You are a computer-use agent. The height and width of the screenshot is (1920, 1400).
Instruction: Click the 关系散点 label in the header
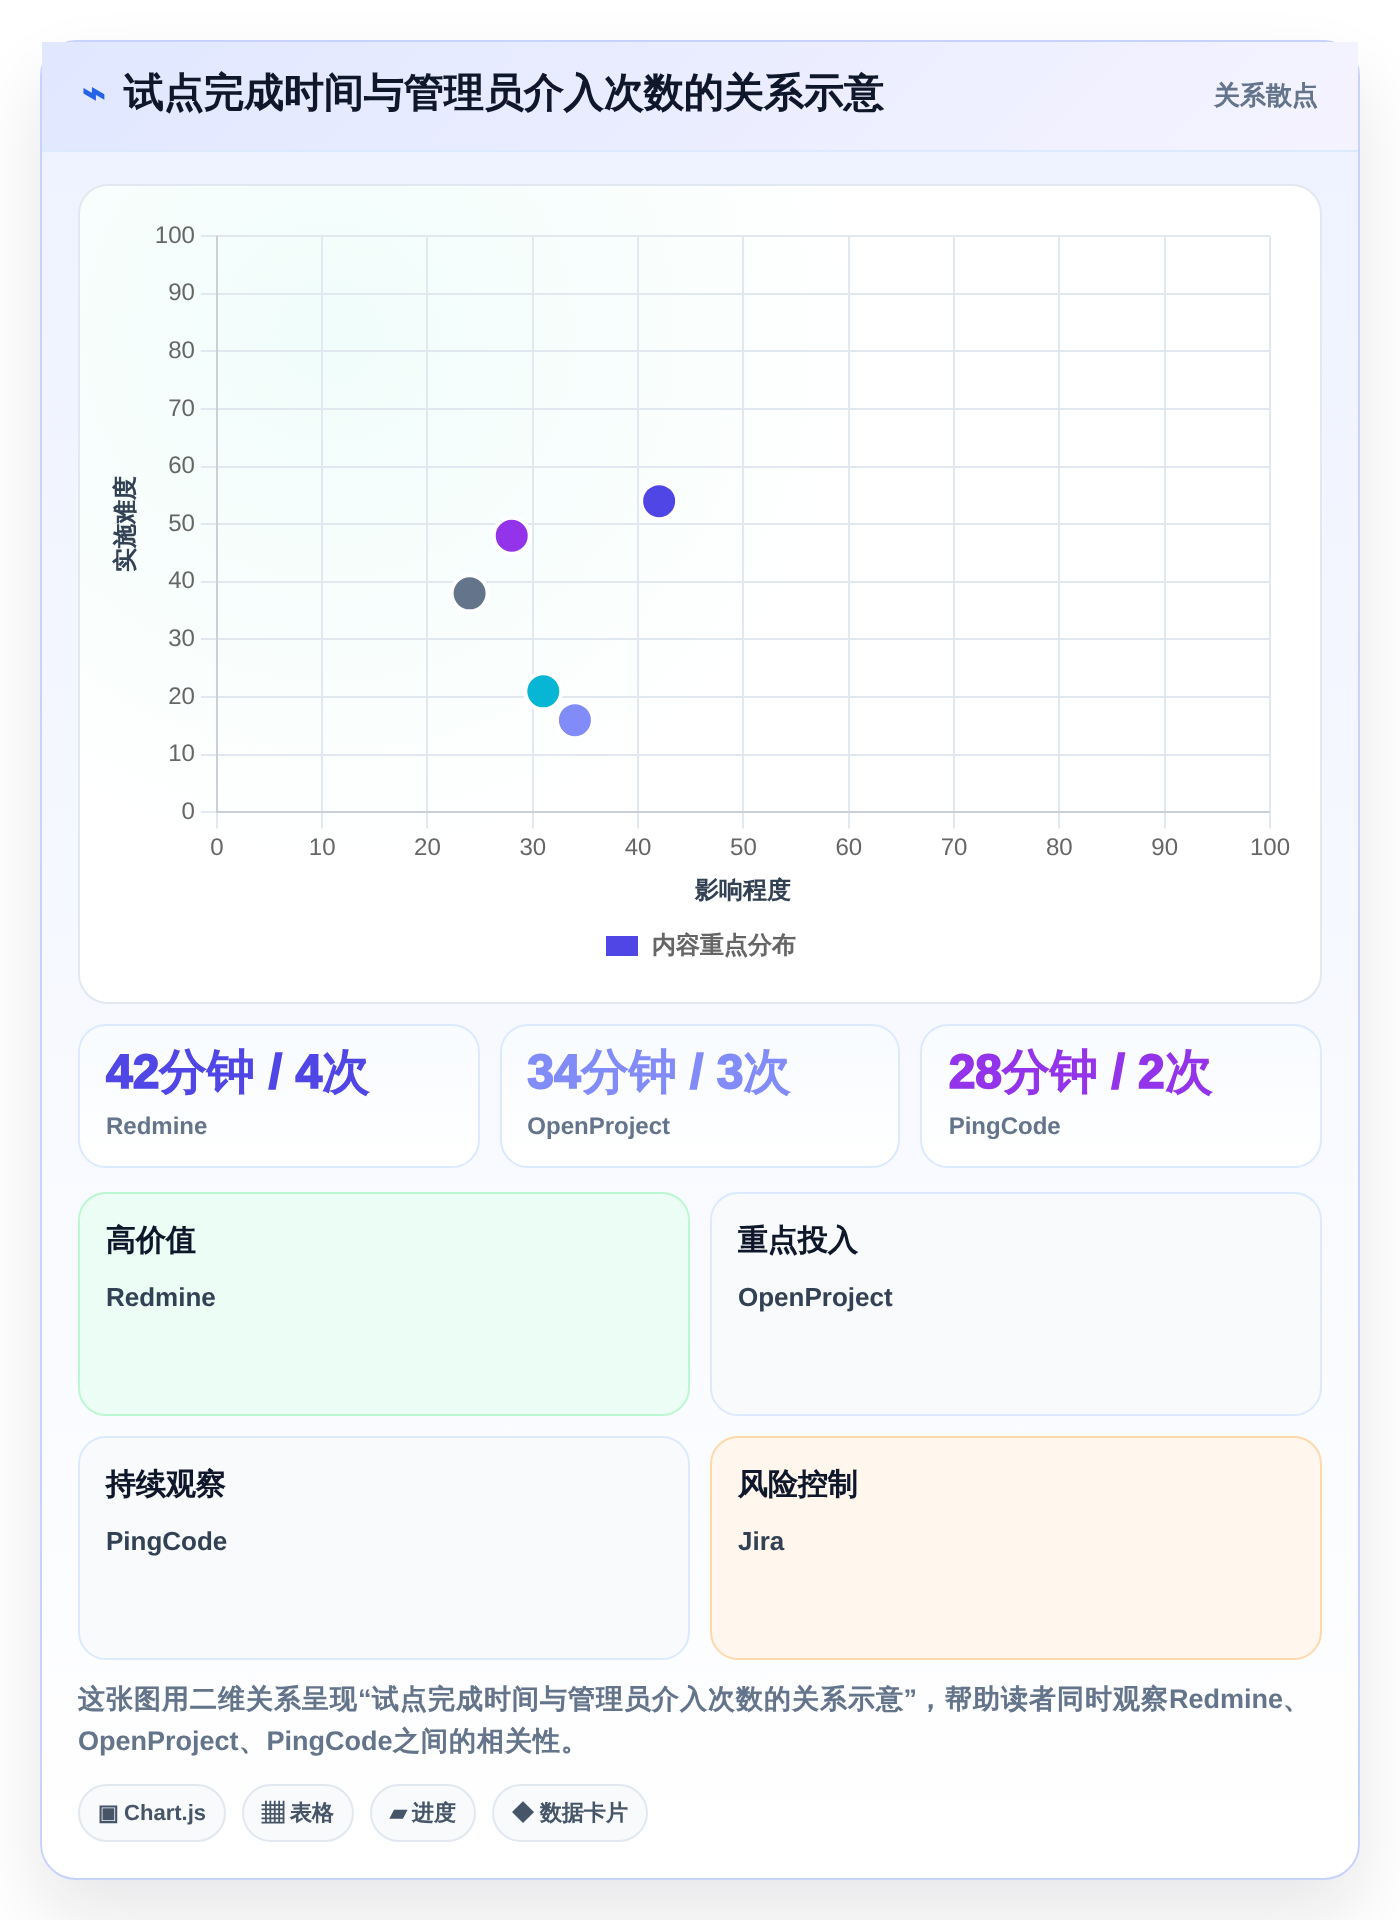pos(1265,96)
